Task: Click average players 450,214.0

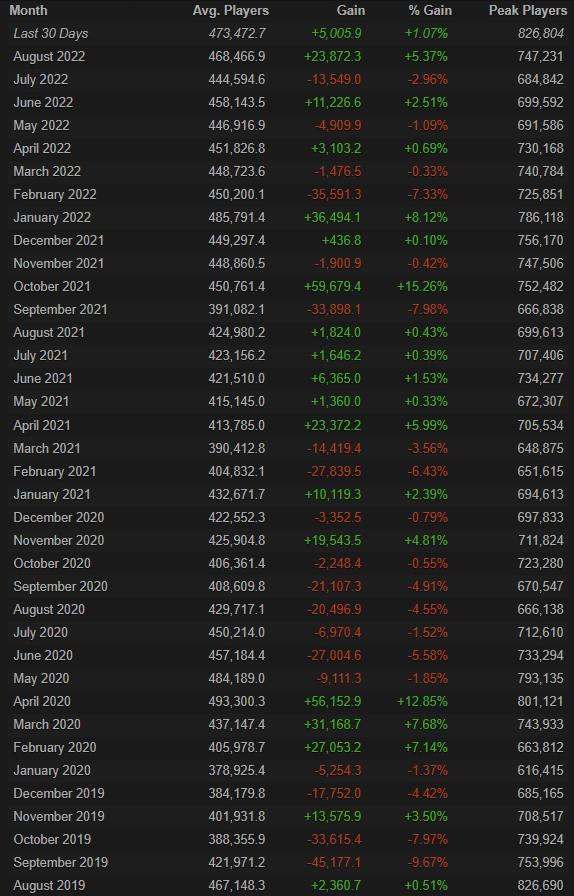Action: [x=237, y=633]
